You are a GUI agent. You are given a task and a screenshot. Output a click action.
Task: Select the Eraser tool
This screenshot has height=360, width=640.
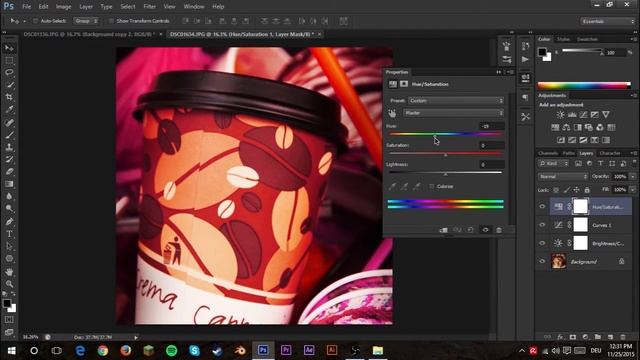pyautogui.click(x=9, y=171)
